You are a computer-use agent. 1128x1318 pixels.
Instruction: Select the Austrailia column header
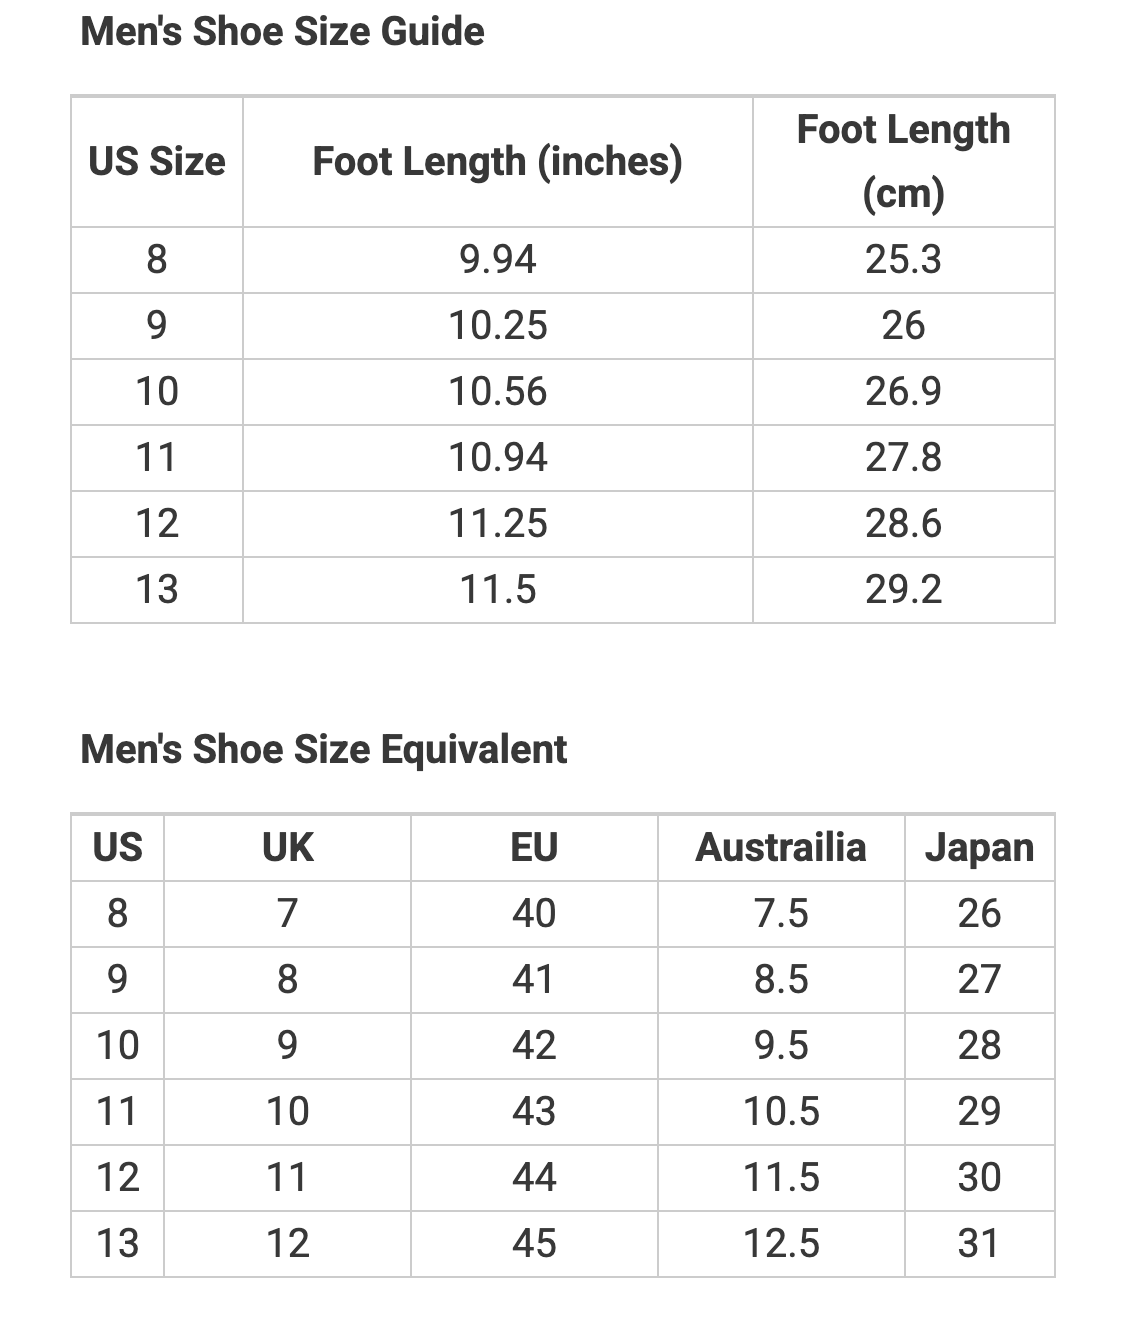click(x=781, y=848)
